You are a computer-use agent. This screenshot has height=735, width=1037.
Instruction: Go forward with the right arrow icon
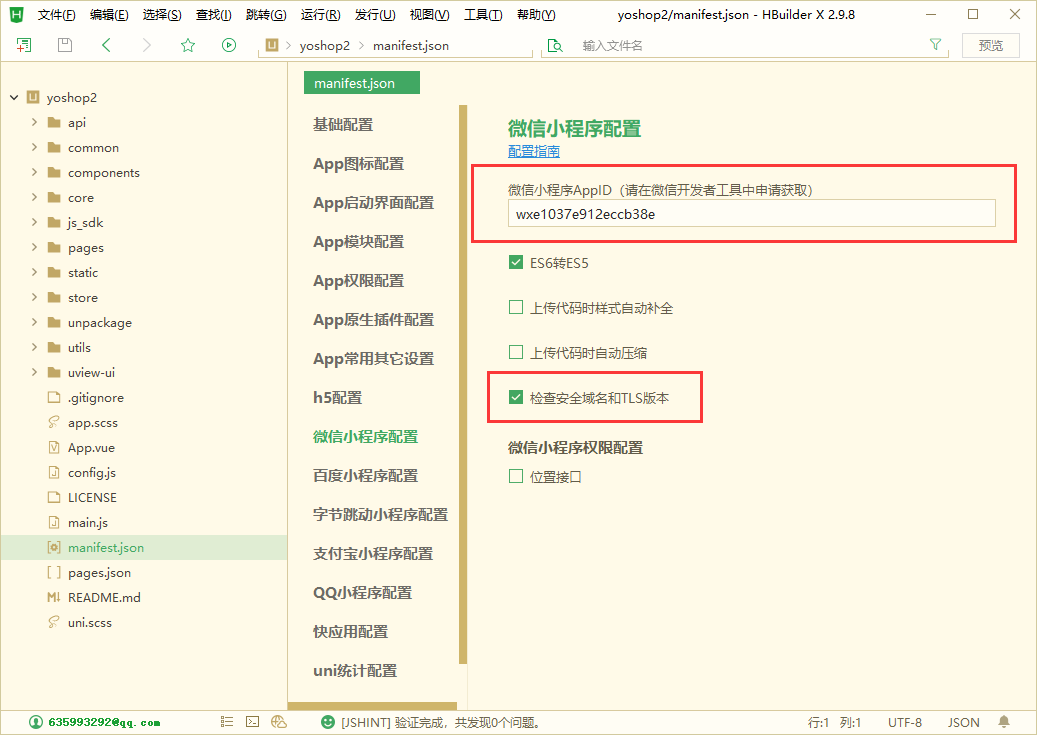[x=147, y=45]
